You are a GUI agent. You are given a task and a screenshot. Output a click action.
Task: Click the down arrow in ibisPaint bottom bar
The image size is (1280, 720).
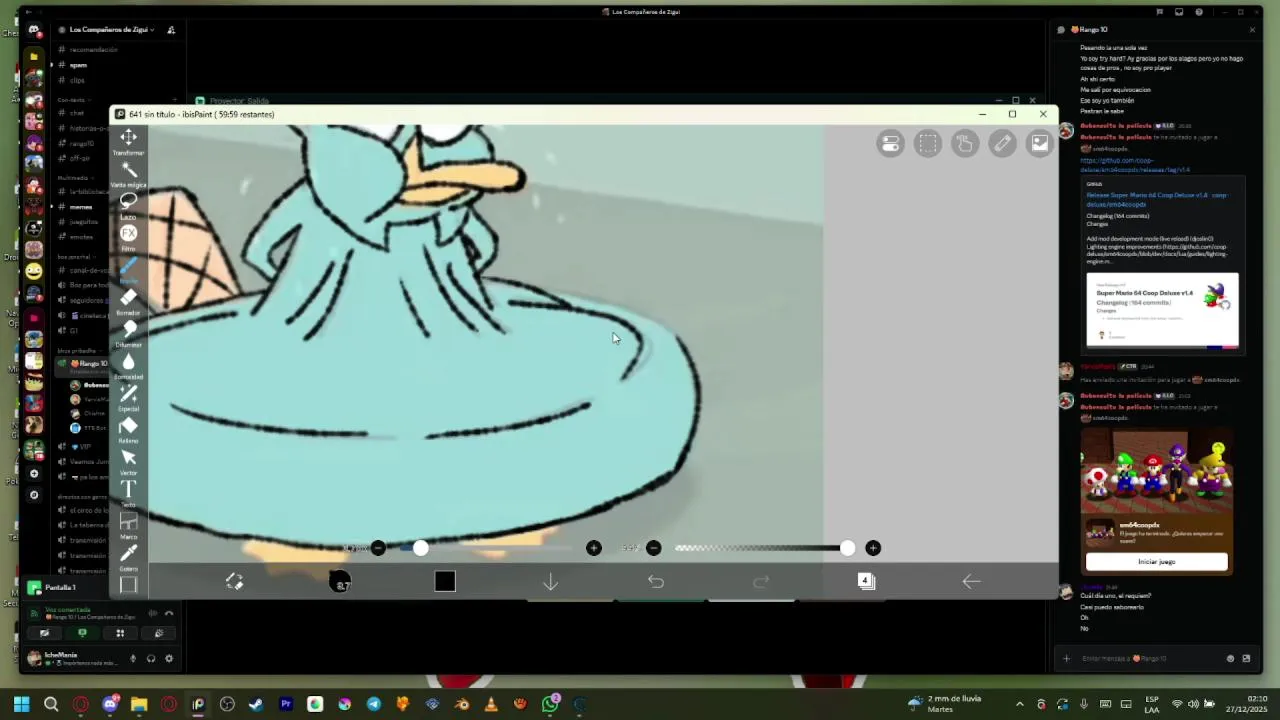tap(550, 581)
